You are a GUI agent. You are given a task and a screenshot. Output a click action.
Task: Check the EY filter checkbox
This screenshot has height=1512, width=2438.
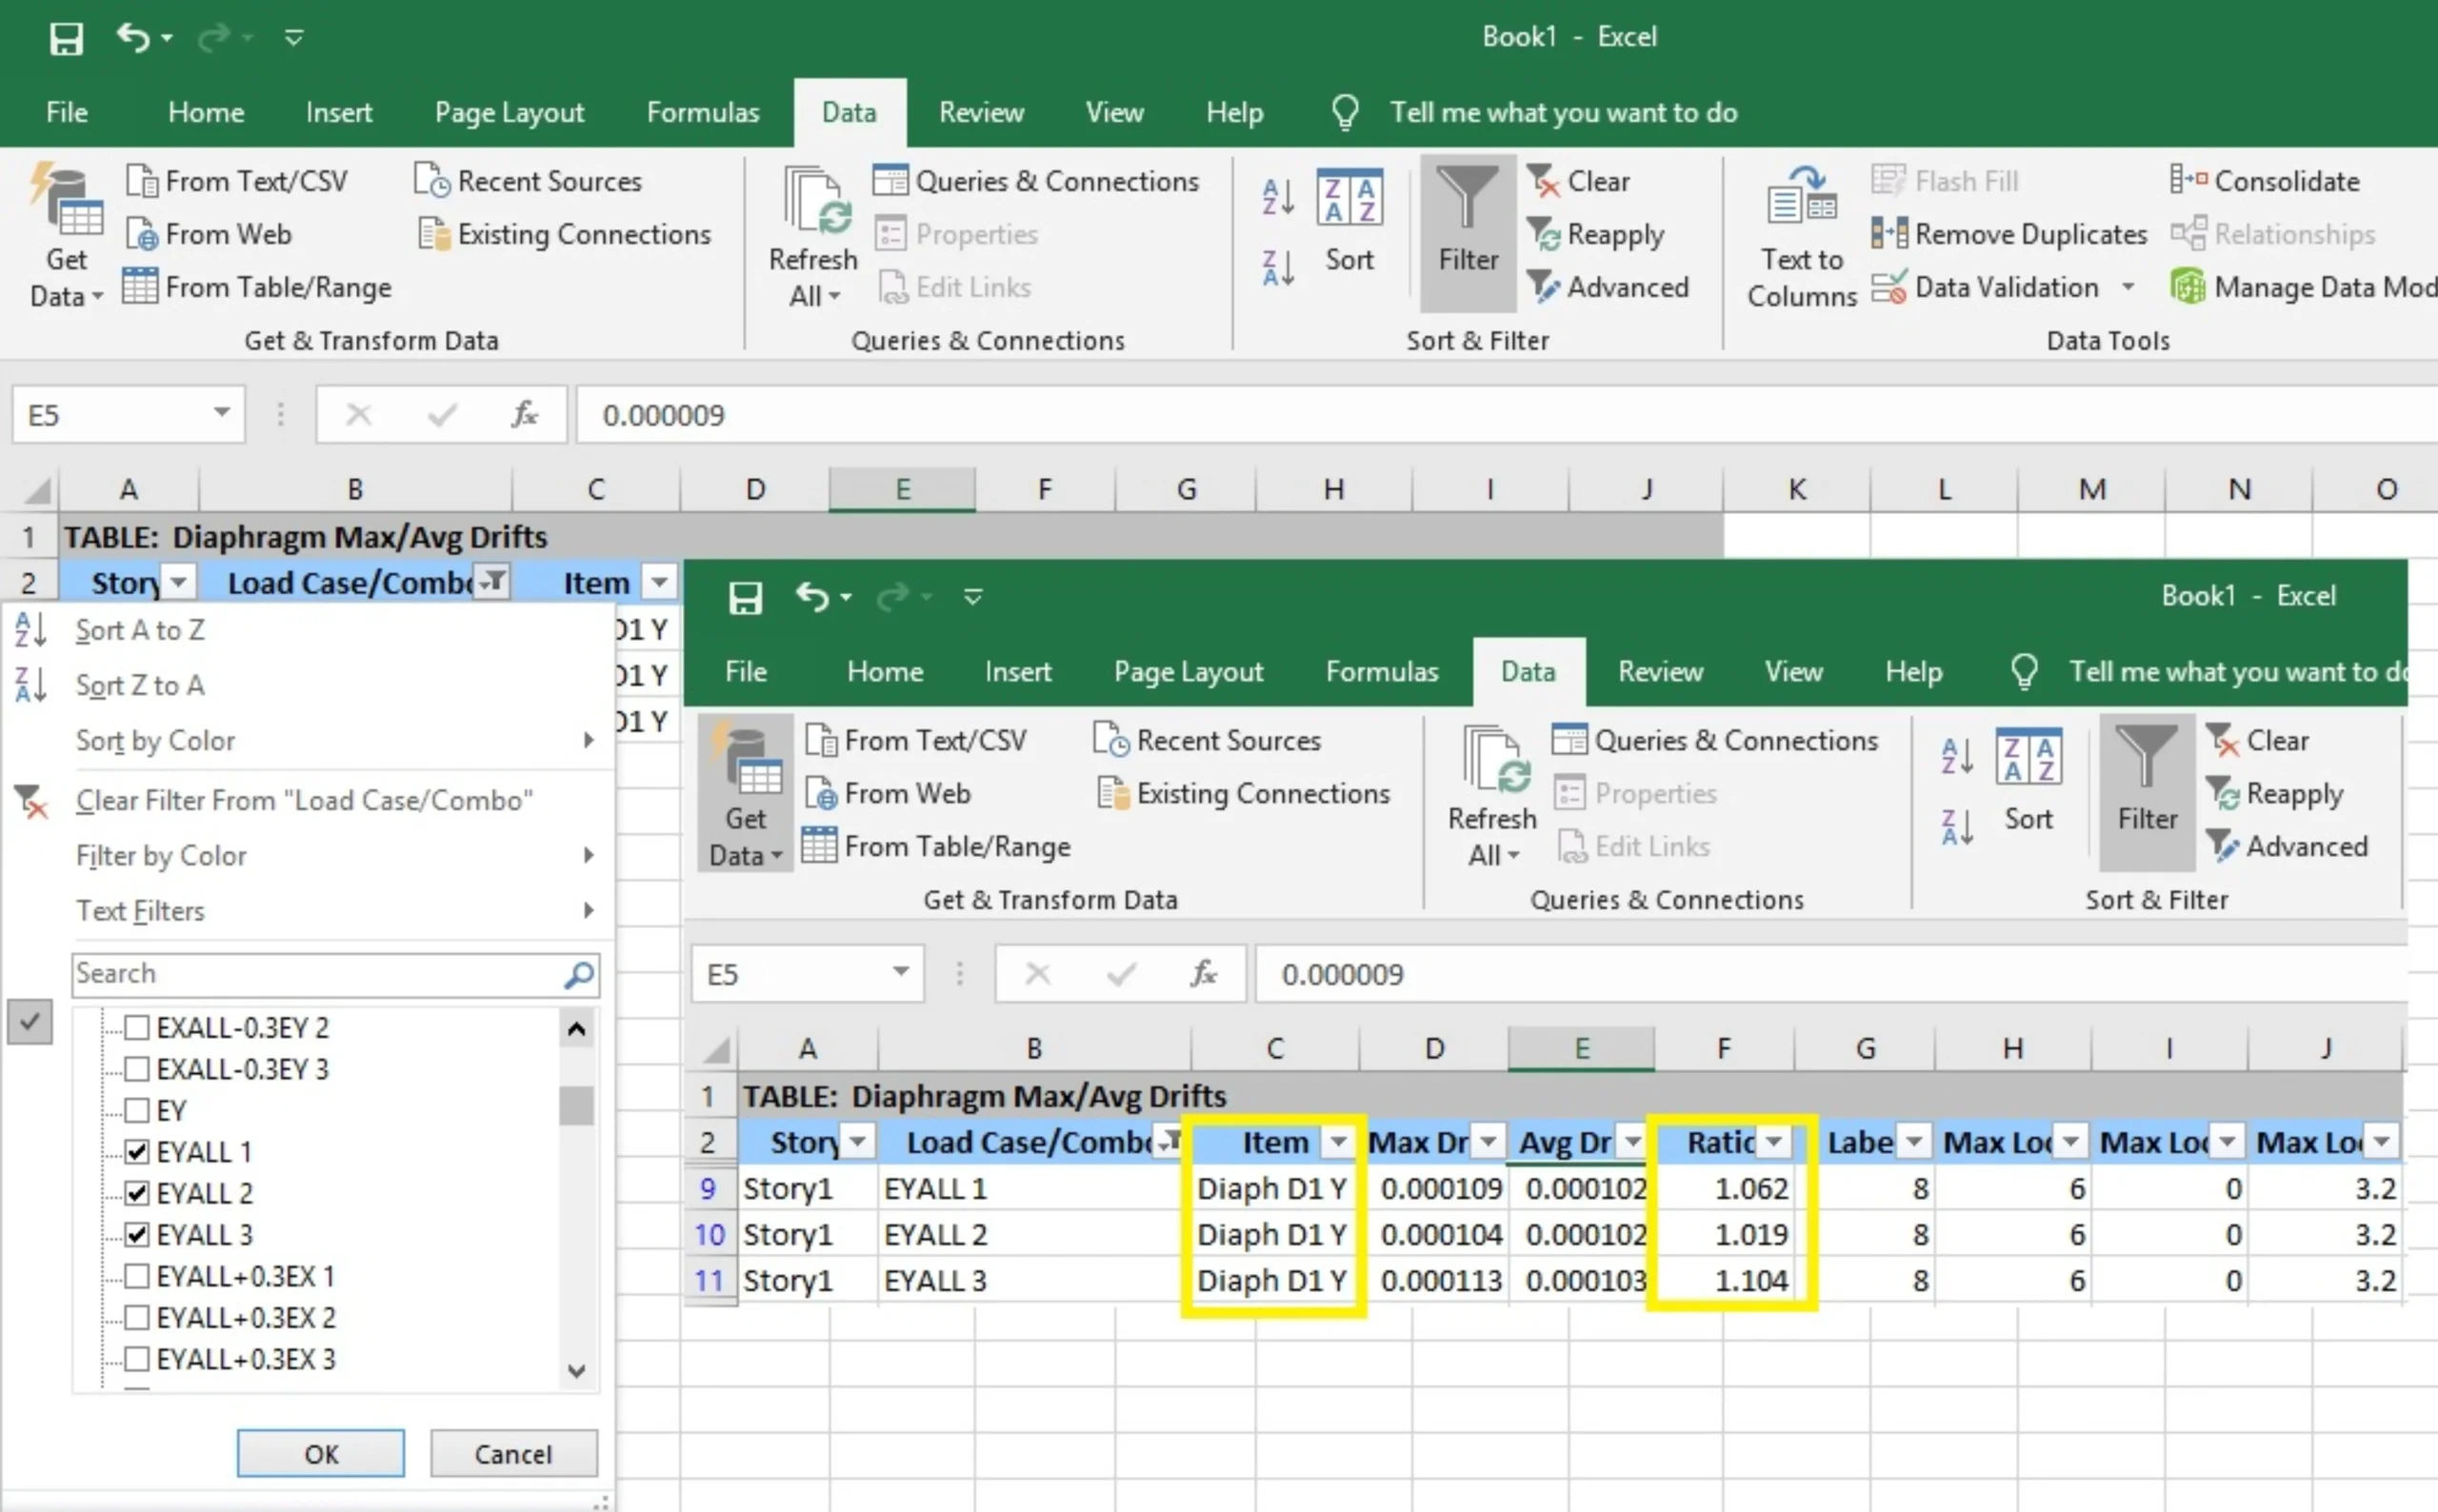pyautogui.click(x=137, y=1110)
